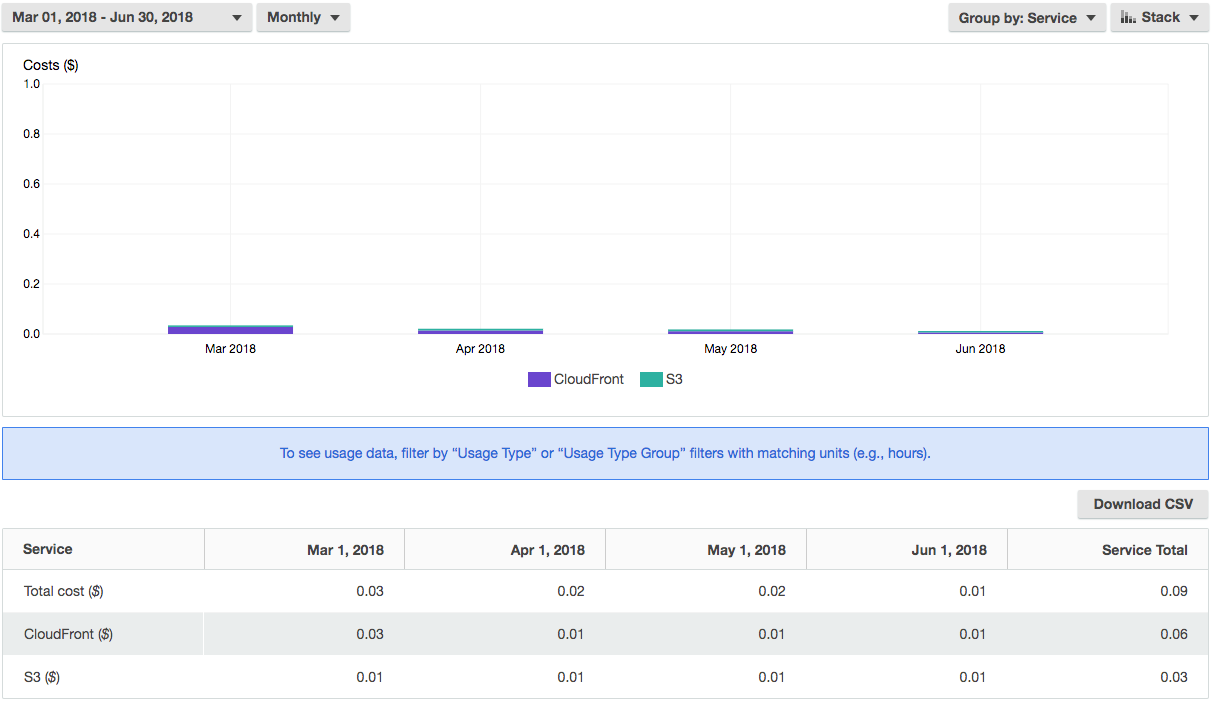Select the May 2018 stacked bar

coord(730,330)
